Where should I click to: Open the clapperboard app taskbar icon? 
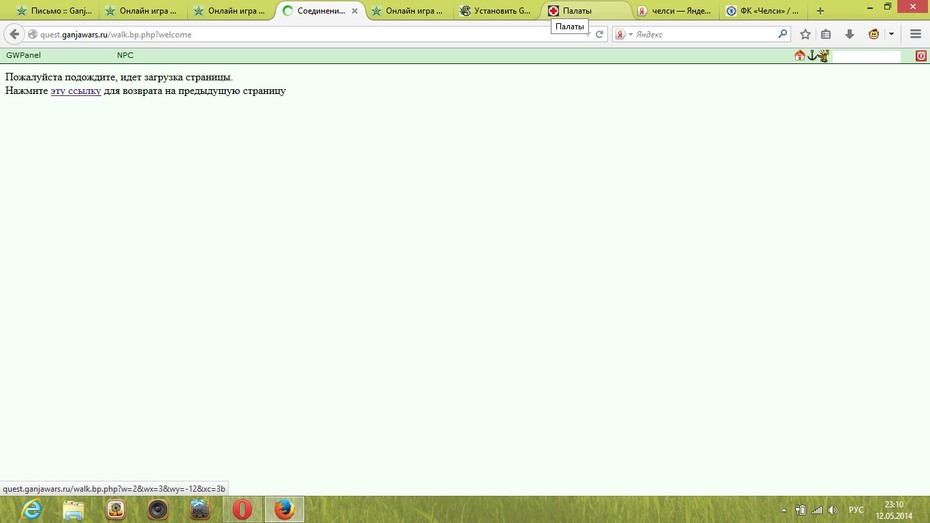pyautogui.click(x=200, y=509)
